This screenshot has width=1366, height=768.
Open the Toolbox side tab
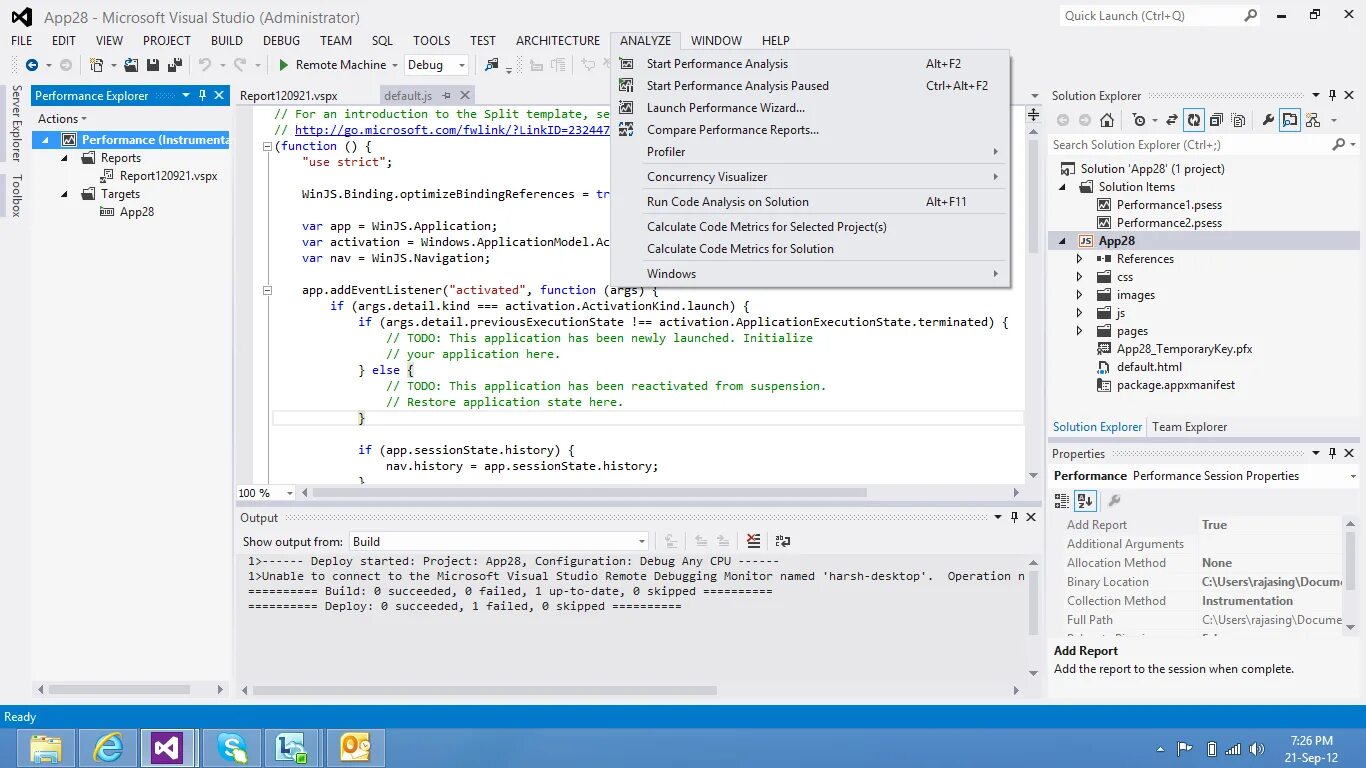pyautogui.click(x=16, y=195)
